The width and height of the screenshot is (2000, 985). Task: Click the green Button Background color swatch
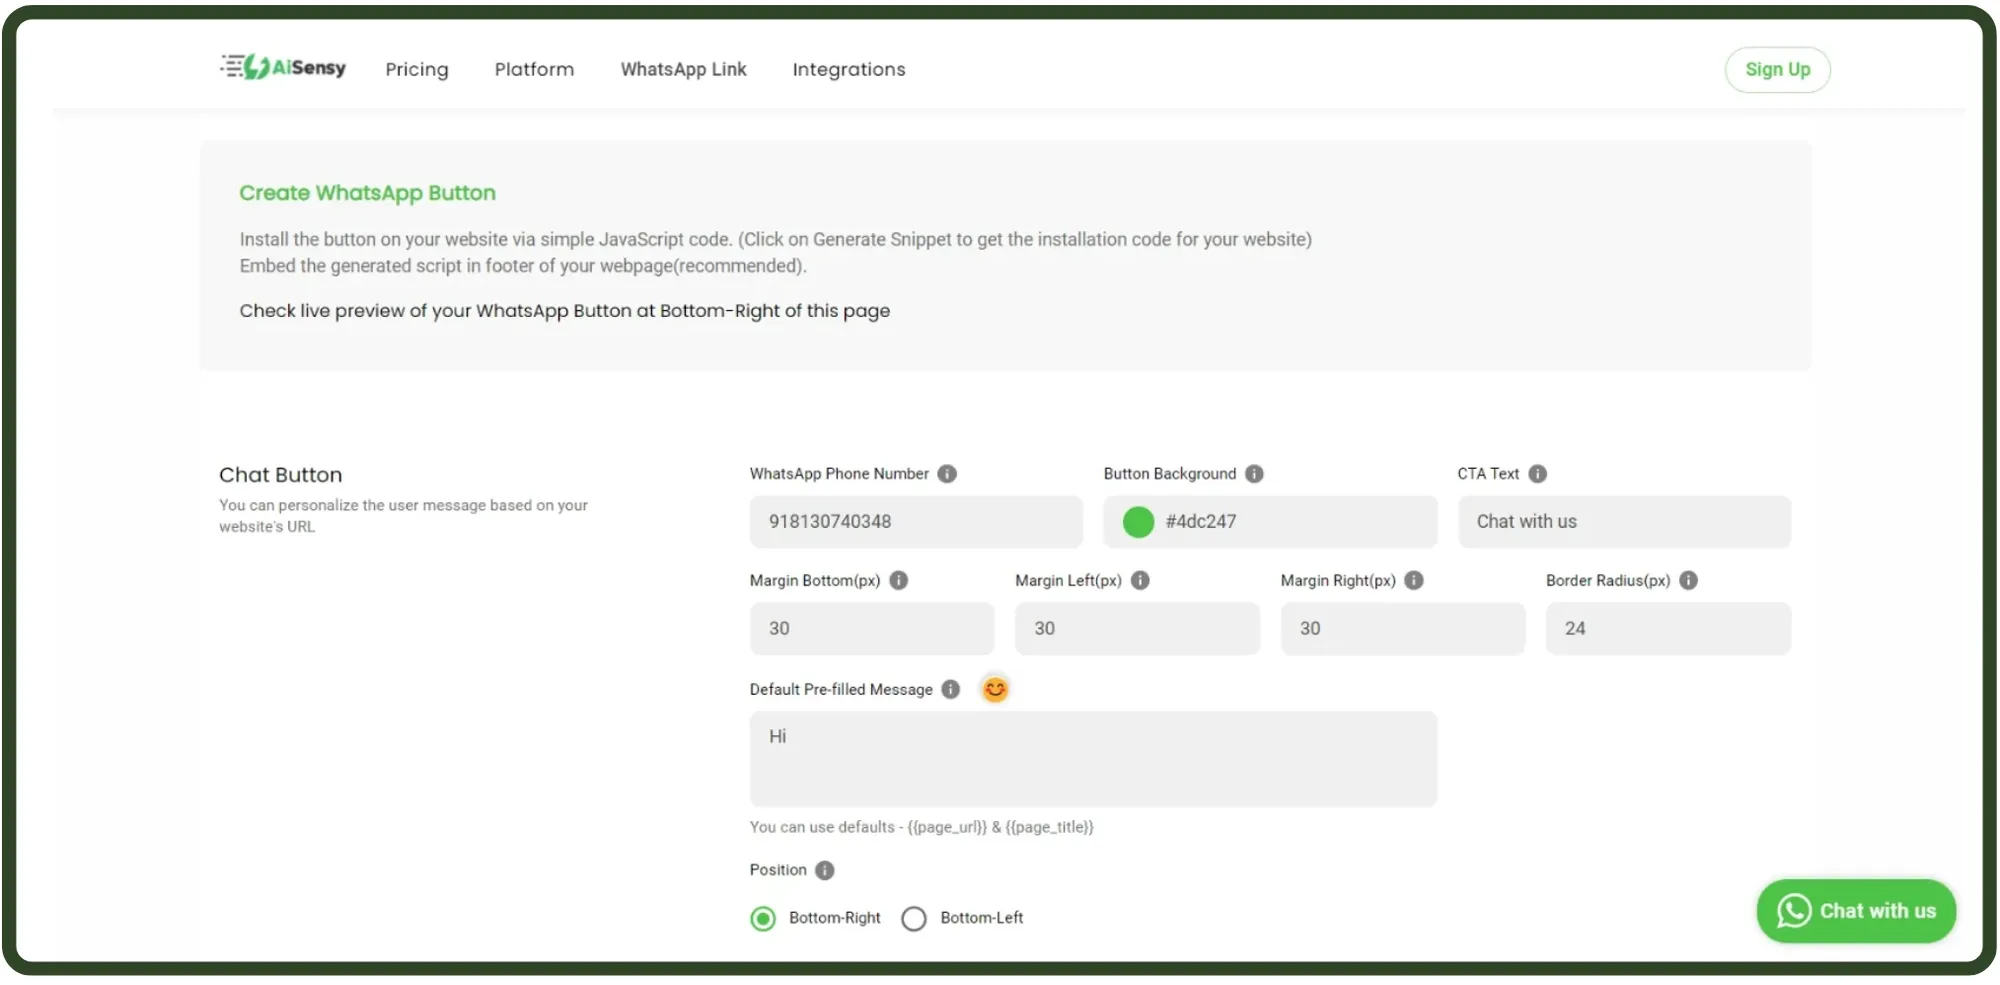coord(1138,522)
